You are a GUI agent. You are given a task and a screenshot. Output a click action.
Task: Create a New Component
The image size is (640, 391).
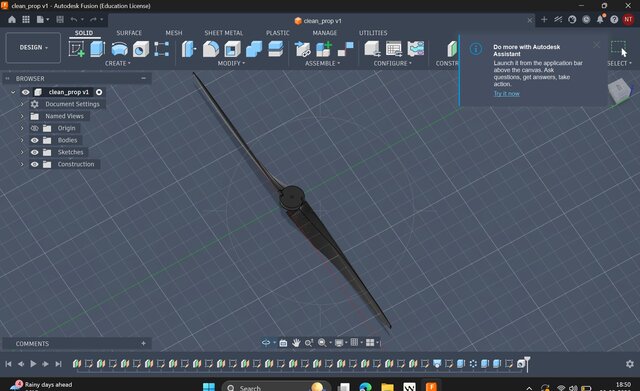324,49
